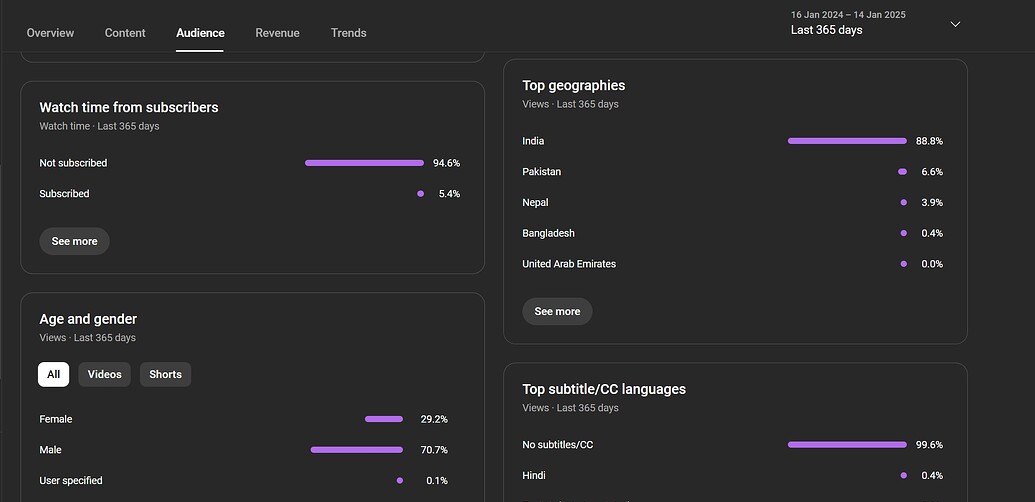Click the Male viewers percentage bar

356,450
